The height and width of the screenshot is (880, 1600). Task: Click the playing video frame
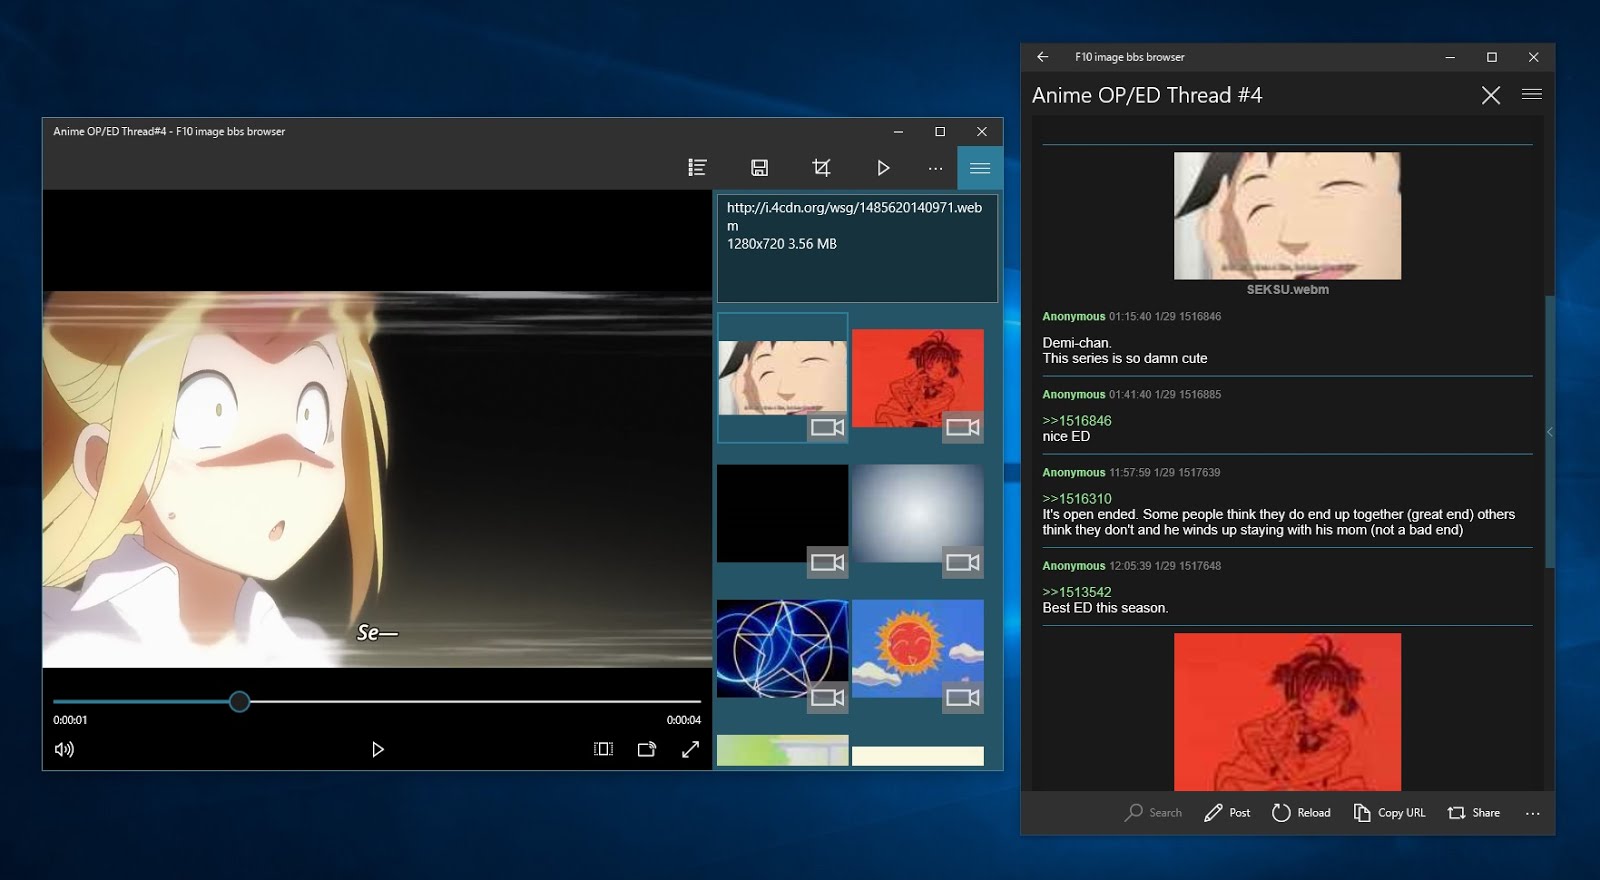[x=377, y=479]
